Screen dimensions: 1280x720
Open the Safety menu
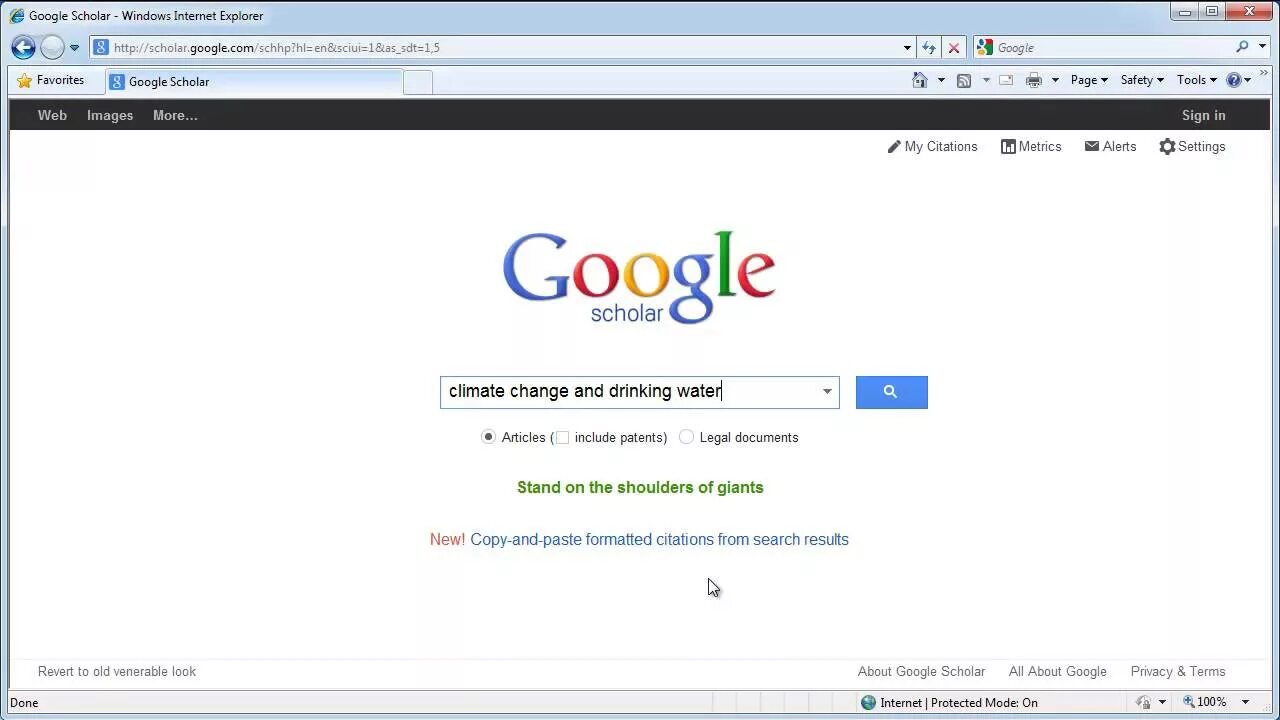(x=1142, y=80)
